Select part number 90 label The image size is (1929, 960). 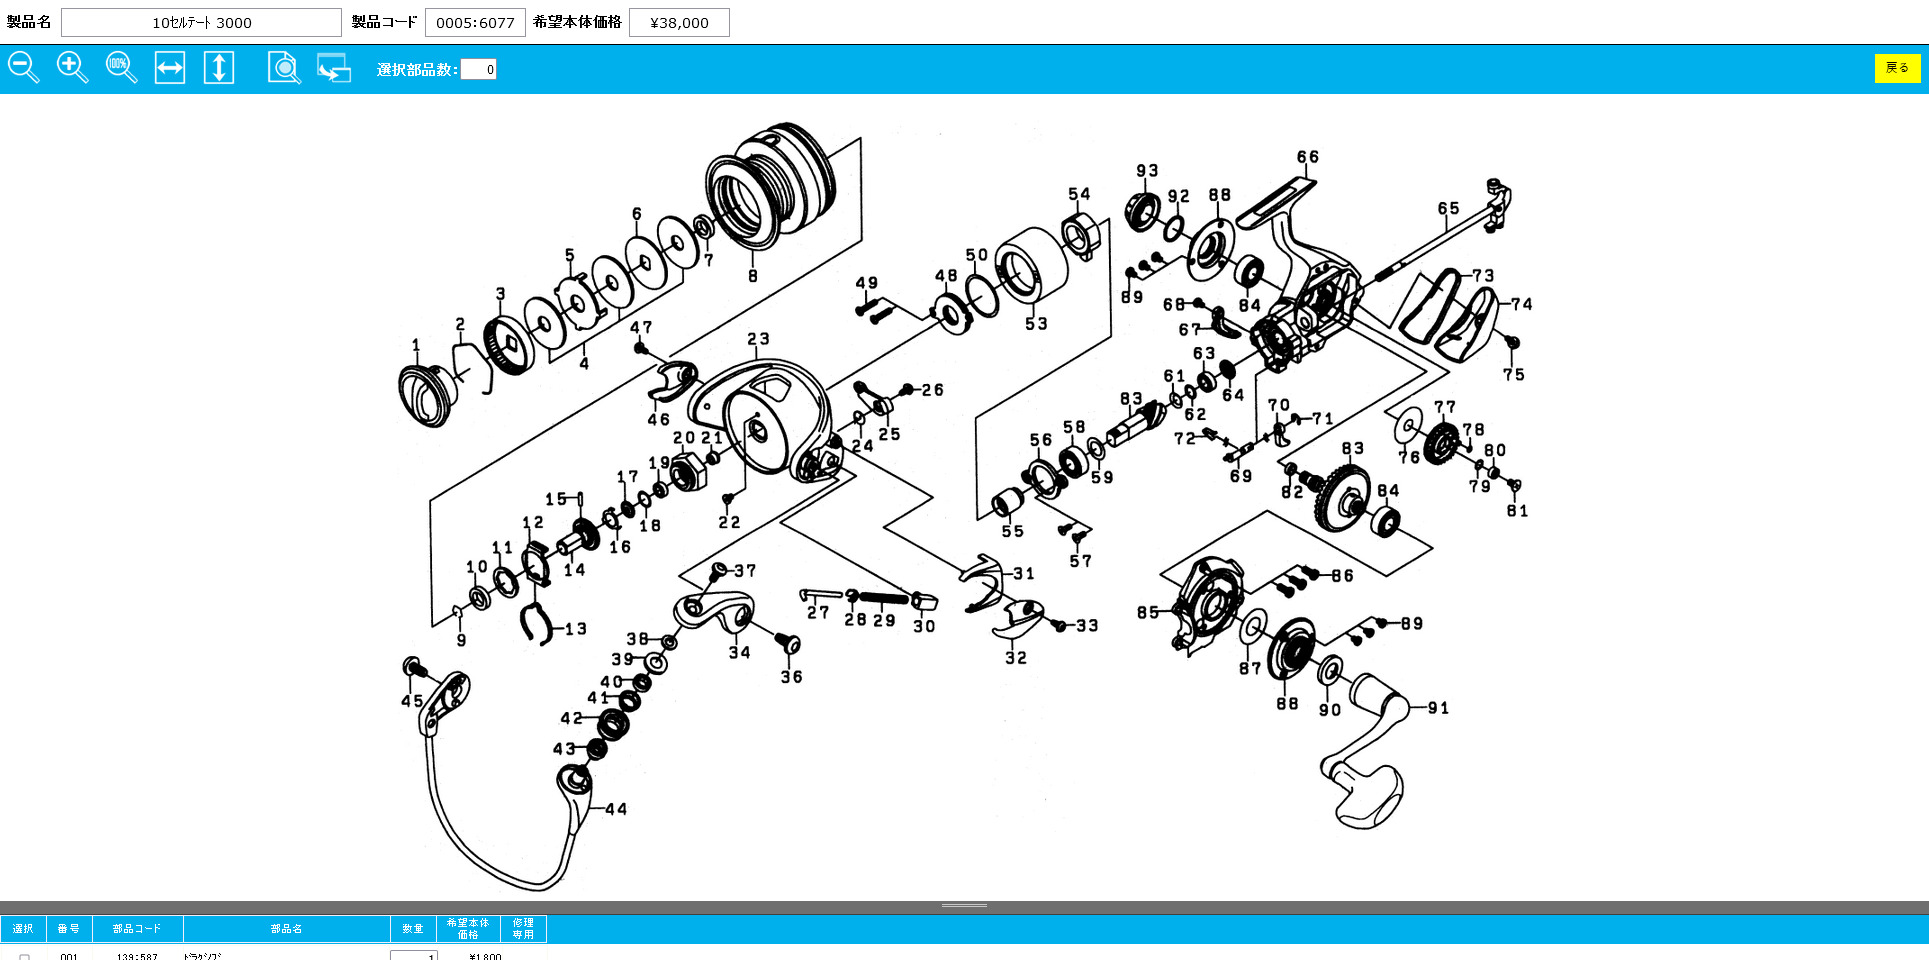point(1330,710)
